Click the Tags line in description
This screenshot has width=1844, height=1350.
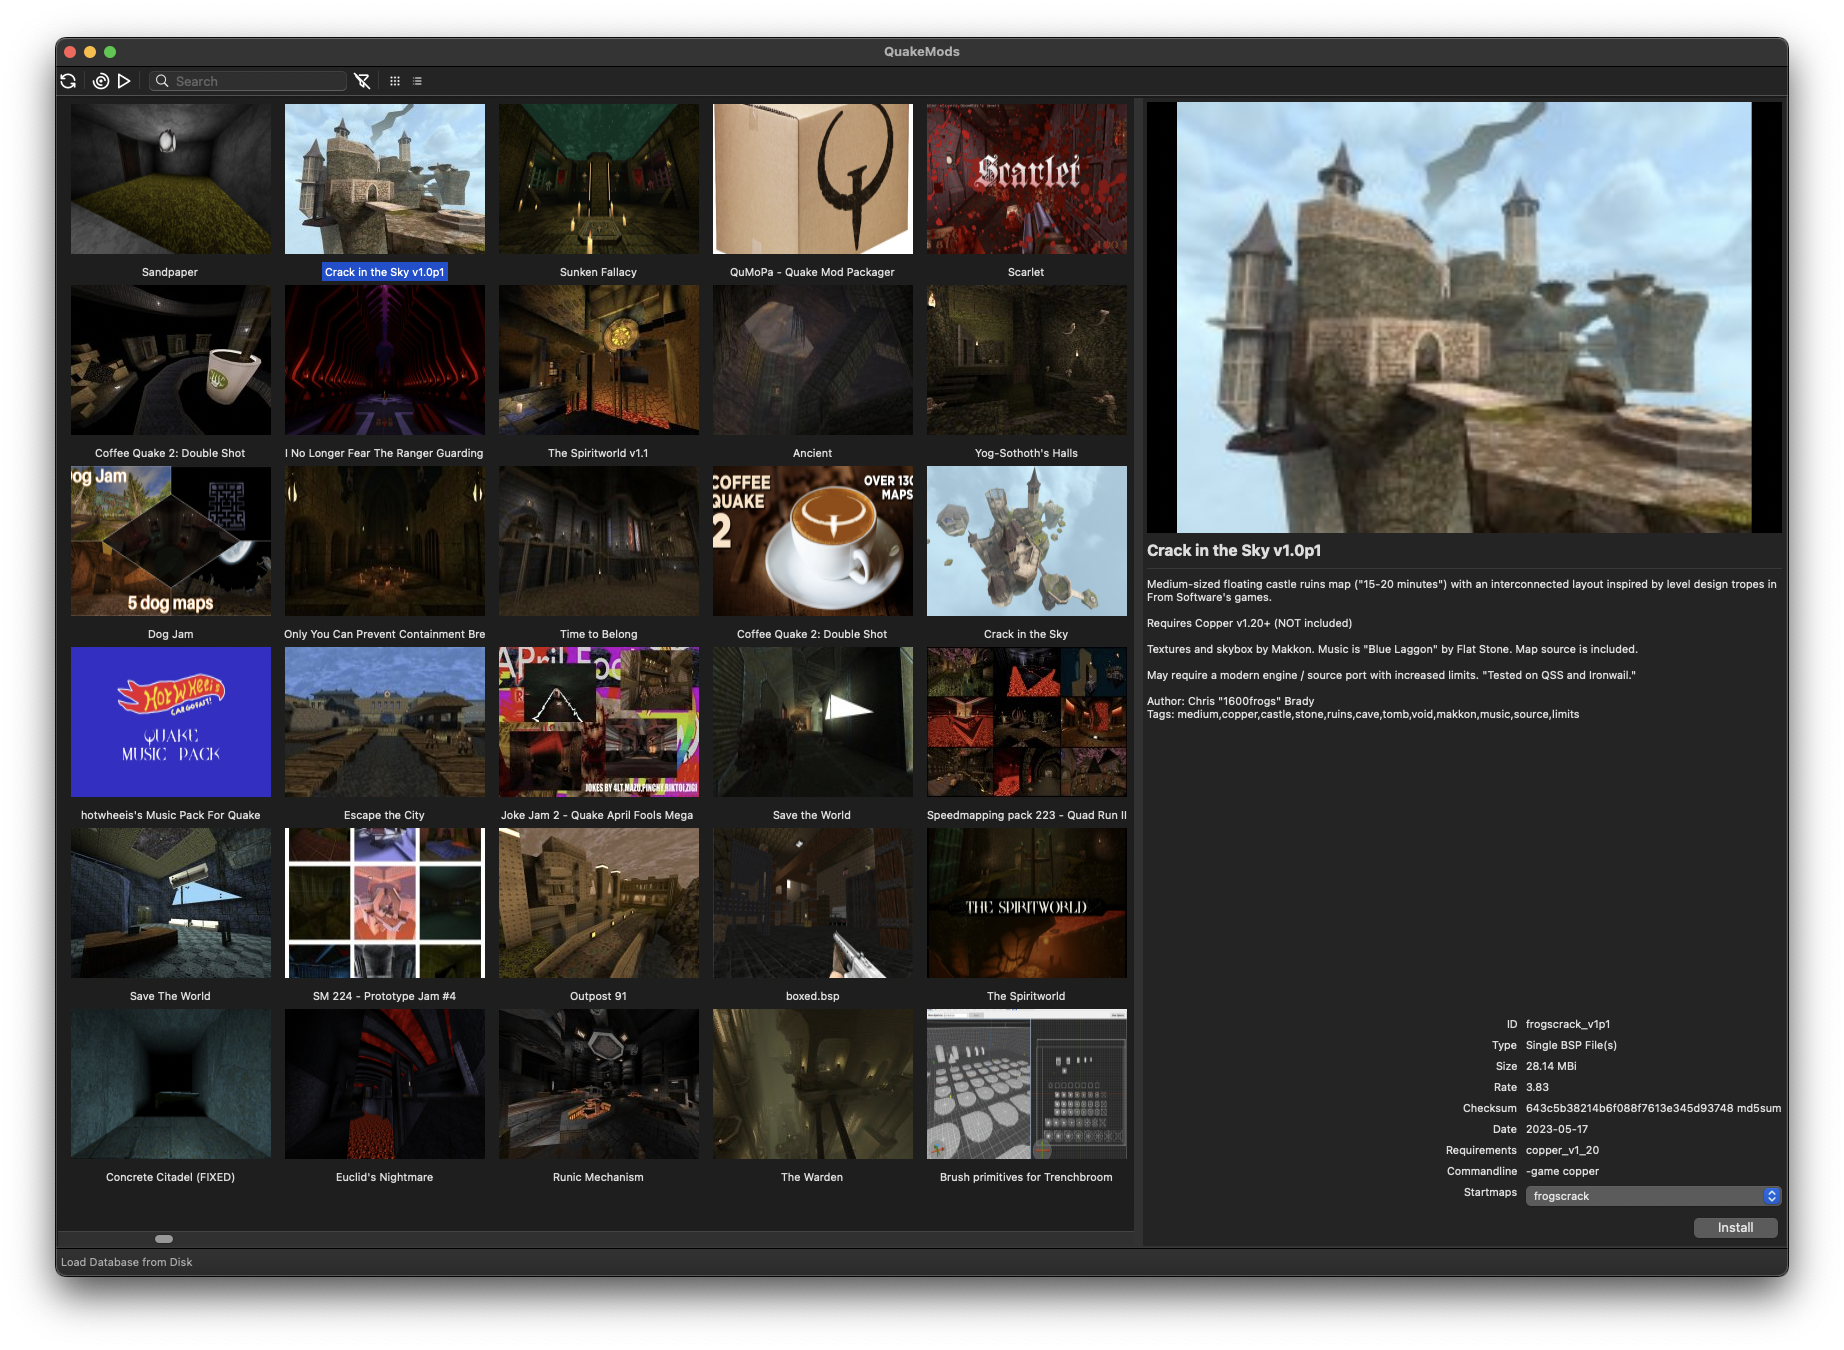tap(1363, 714)
